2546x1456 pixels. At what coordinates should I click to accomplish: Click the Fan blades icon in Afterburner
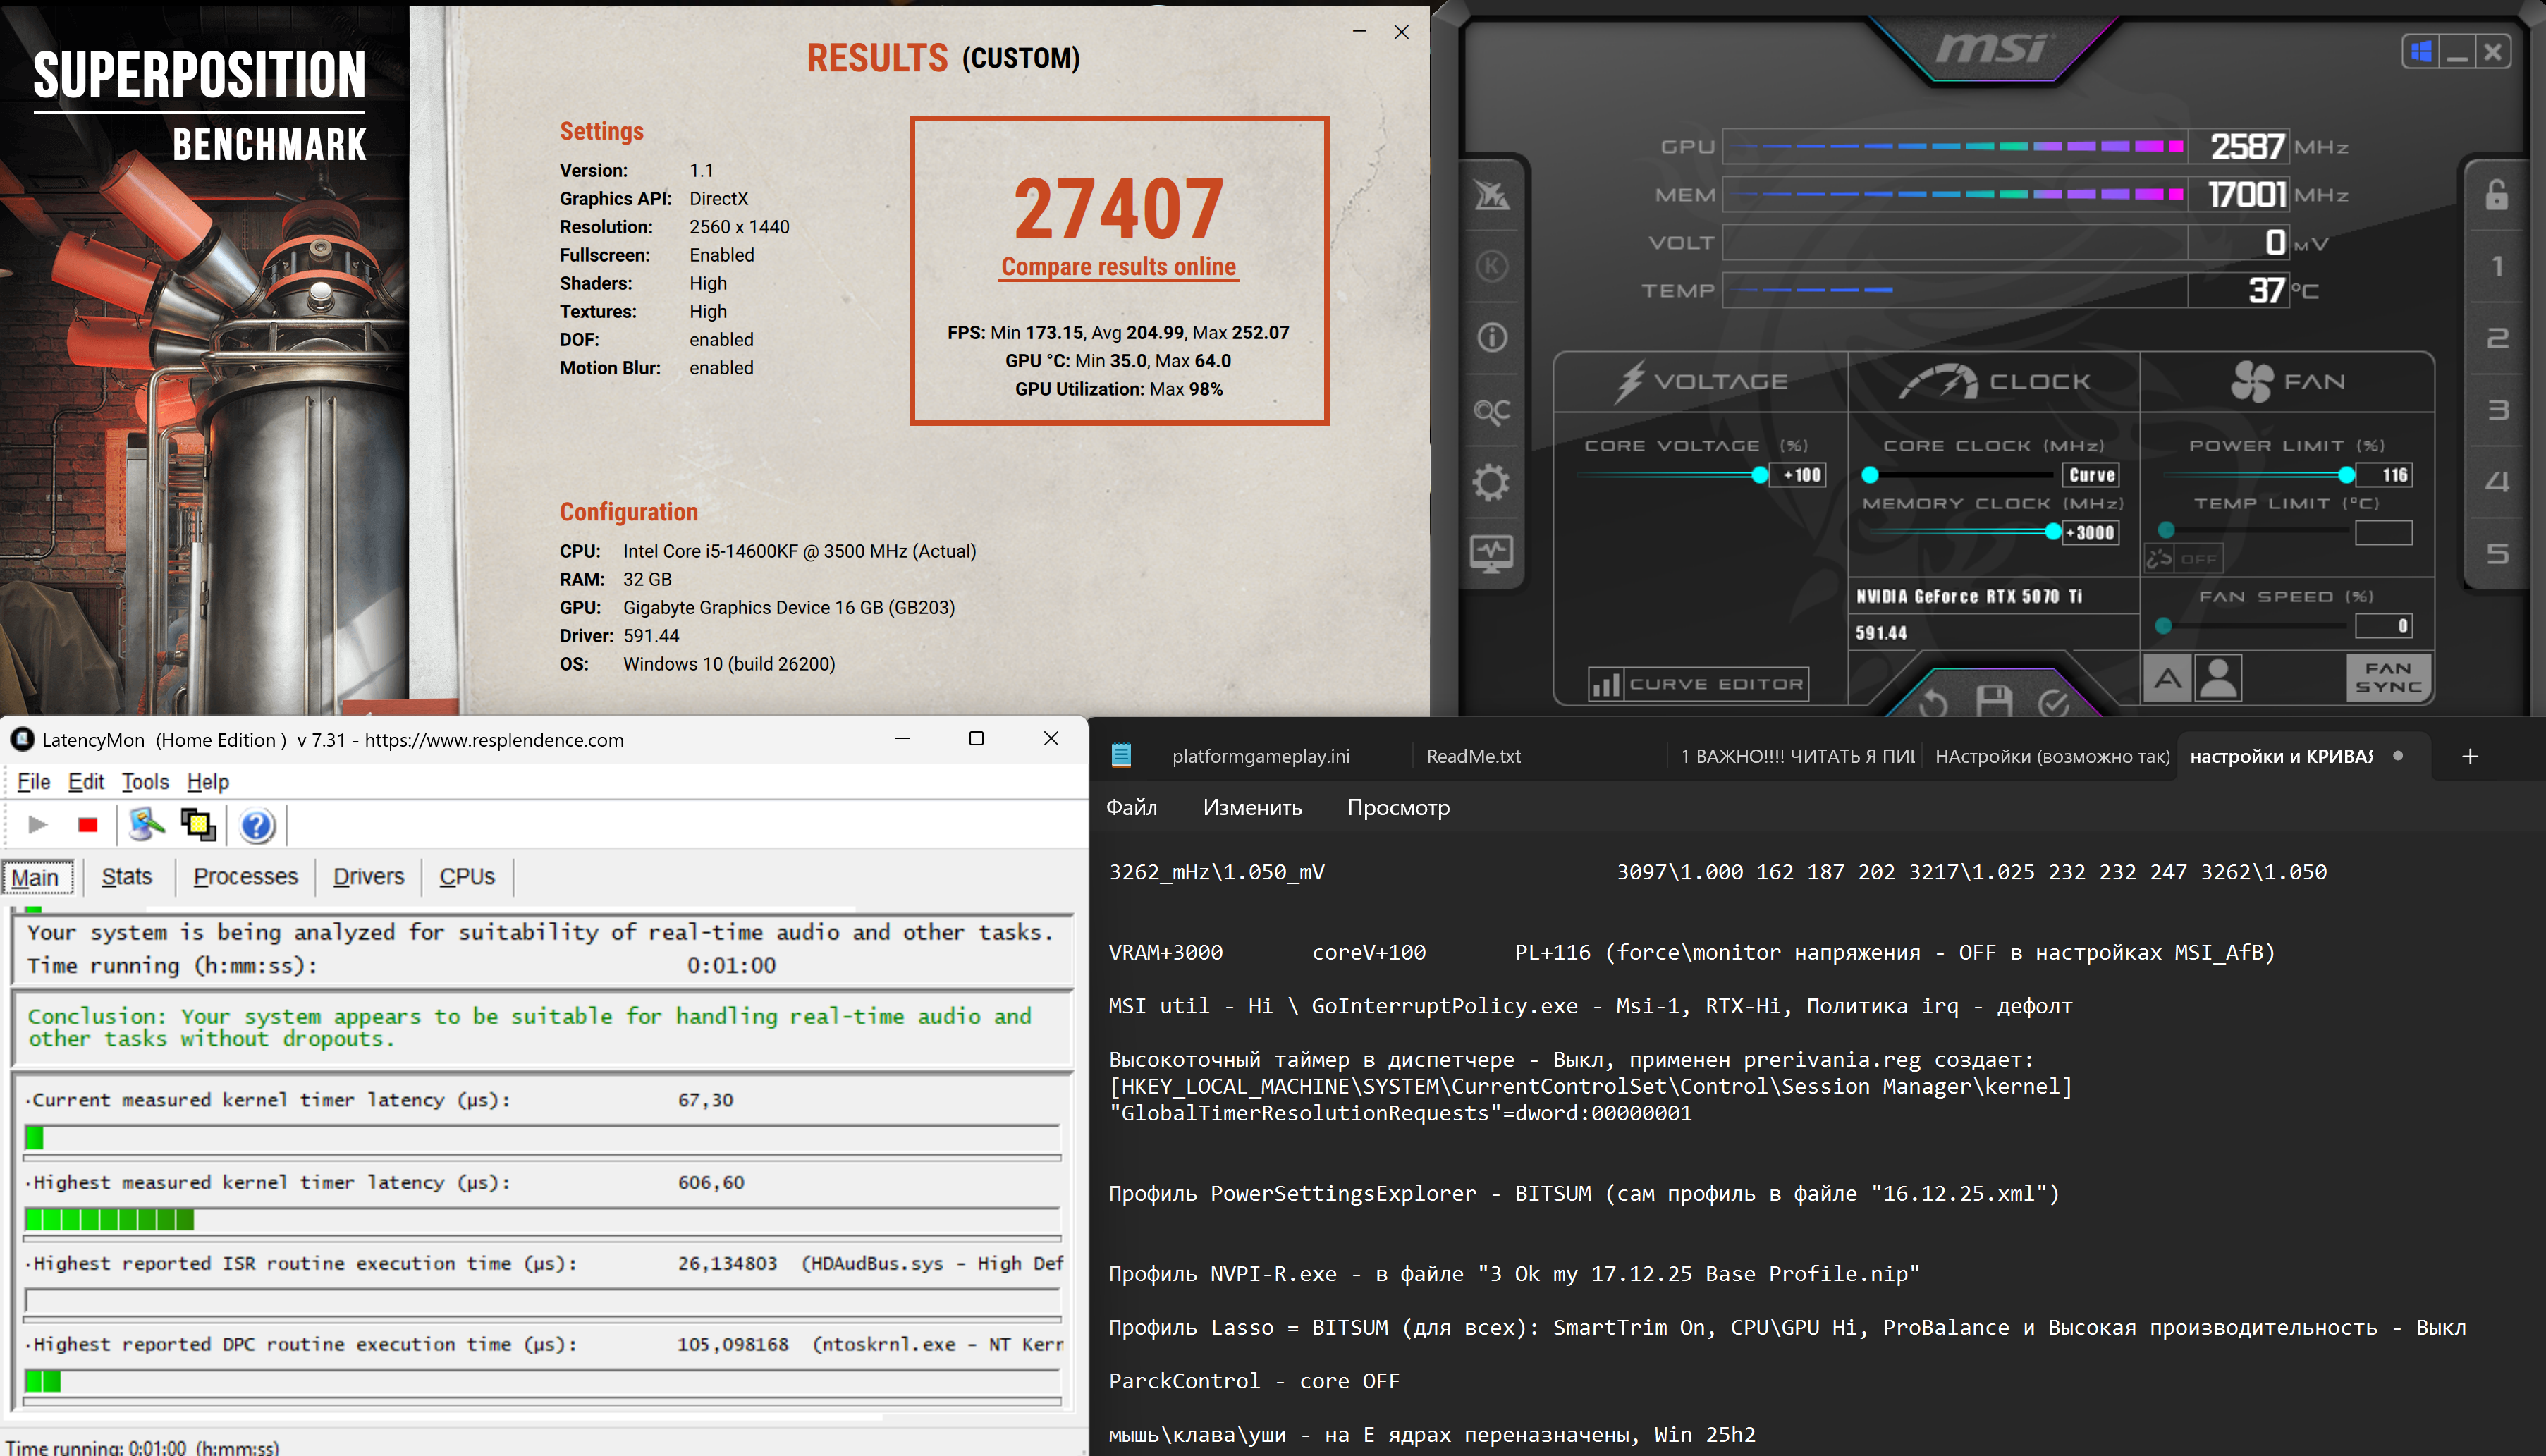pos(2252,381)
